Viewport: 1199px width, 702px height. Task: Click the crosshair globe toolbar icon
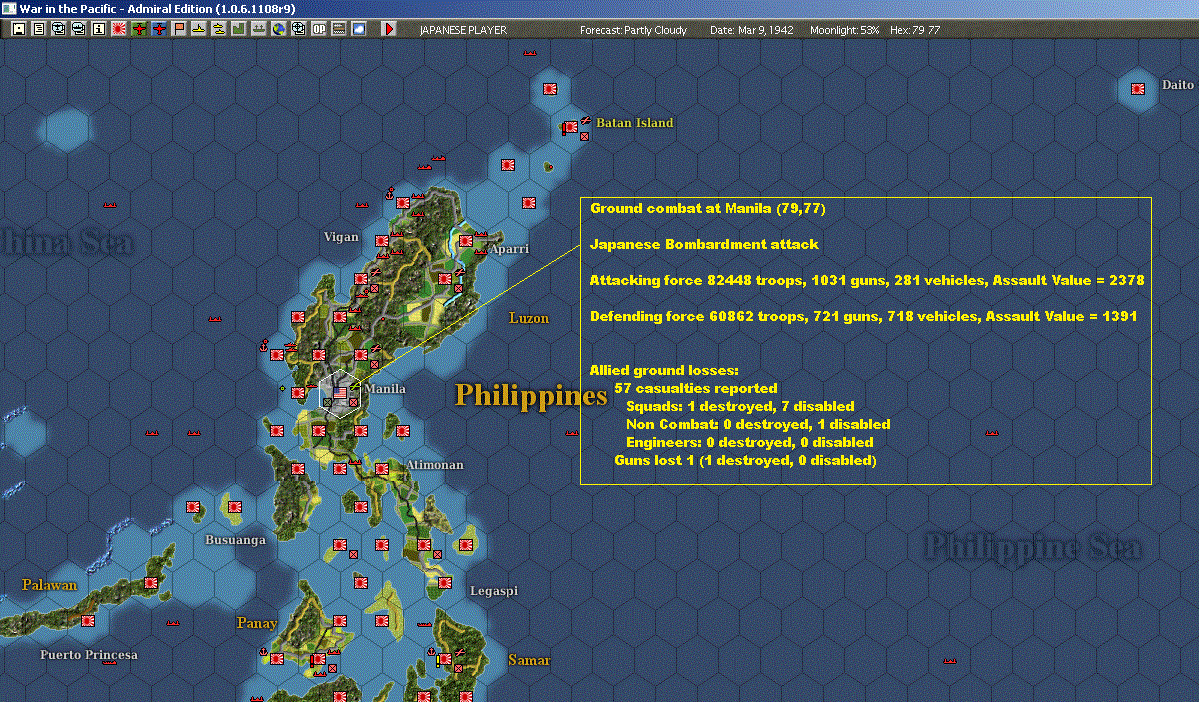click(298, 29)
